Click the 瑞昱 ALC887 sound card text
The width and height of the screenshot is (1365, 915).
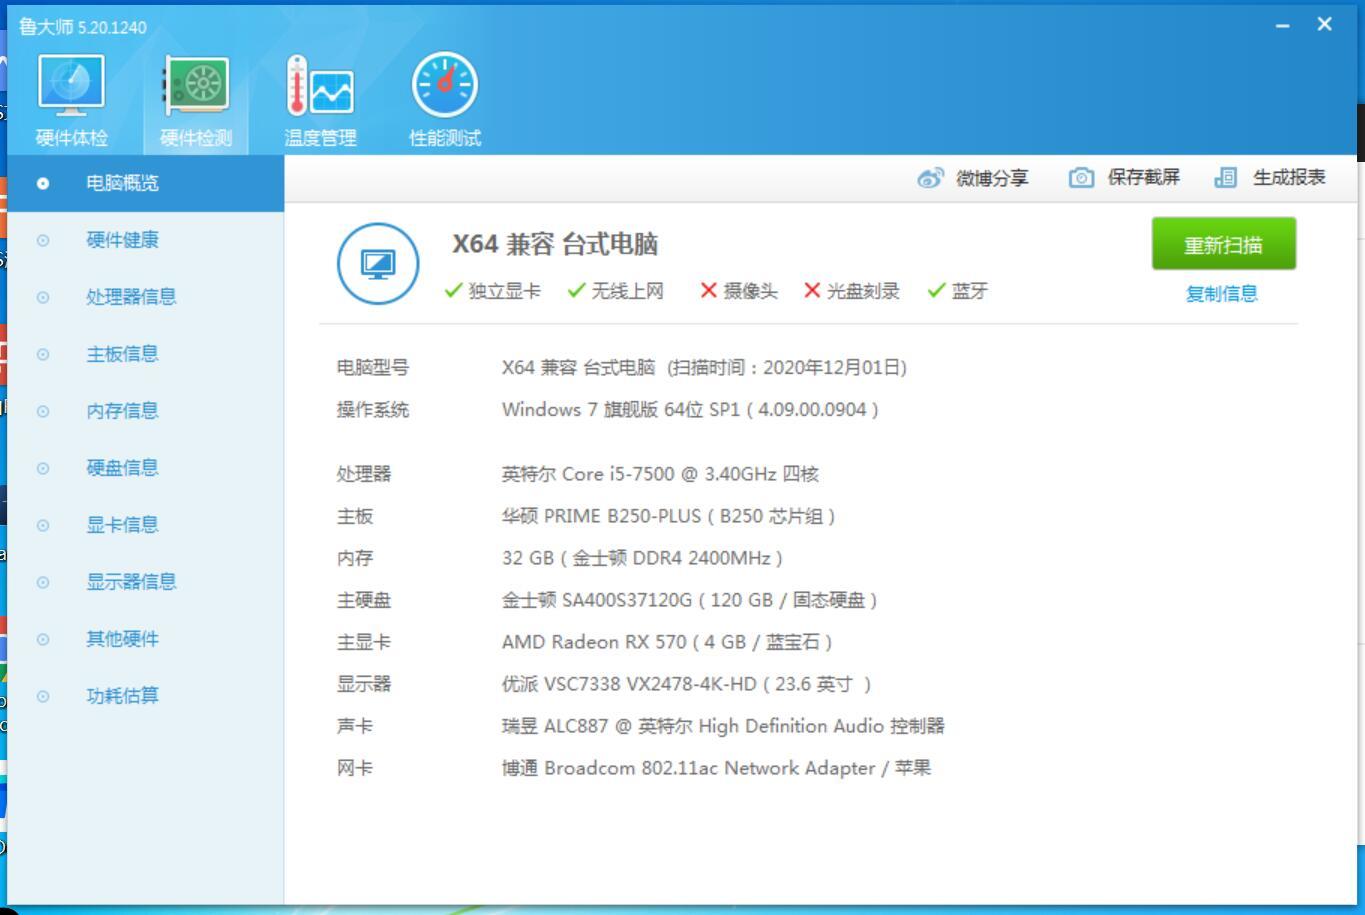click(723, 726)
